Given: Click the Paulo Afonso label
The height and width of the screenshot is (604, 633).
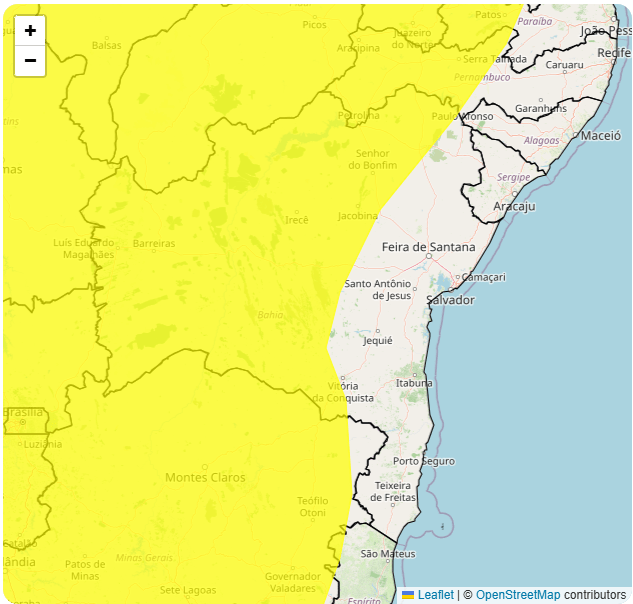Looking at the screenshot, I should [x=462, y=116].
